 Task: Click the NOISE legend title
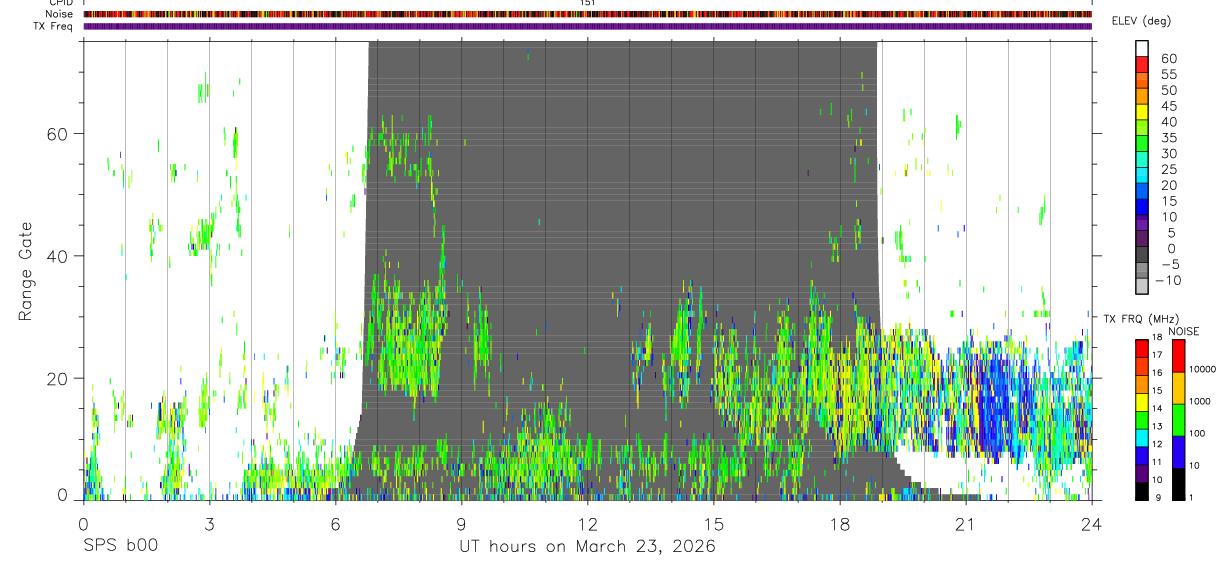click(1185, 332)
